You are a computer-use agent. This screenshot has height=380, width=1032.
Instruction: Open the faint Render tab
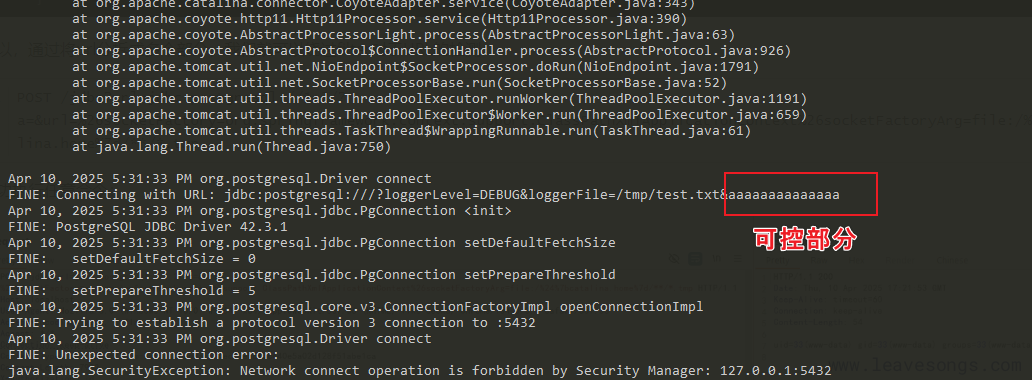(x=900, y=260)
